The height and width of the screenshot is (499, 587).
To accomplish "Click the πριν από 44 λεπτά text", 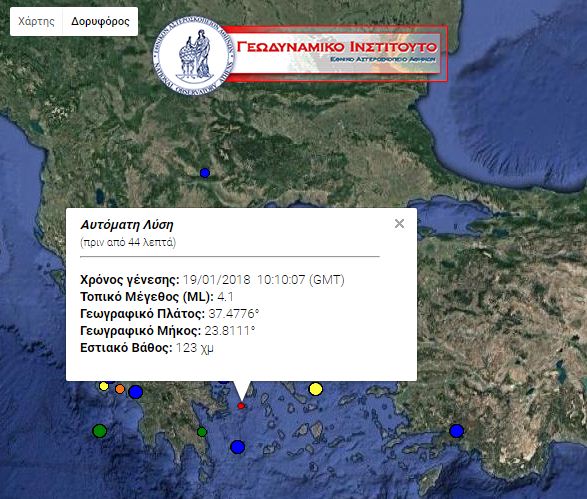I will click(x=128, y=243).
